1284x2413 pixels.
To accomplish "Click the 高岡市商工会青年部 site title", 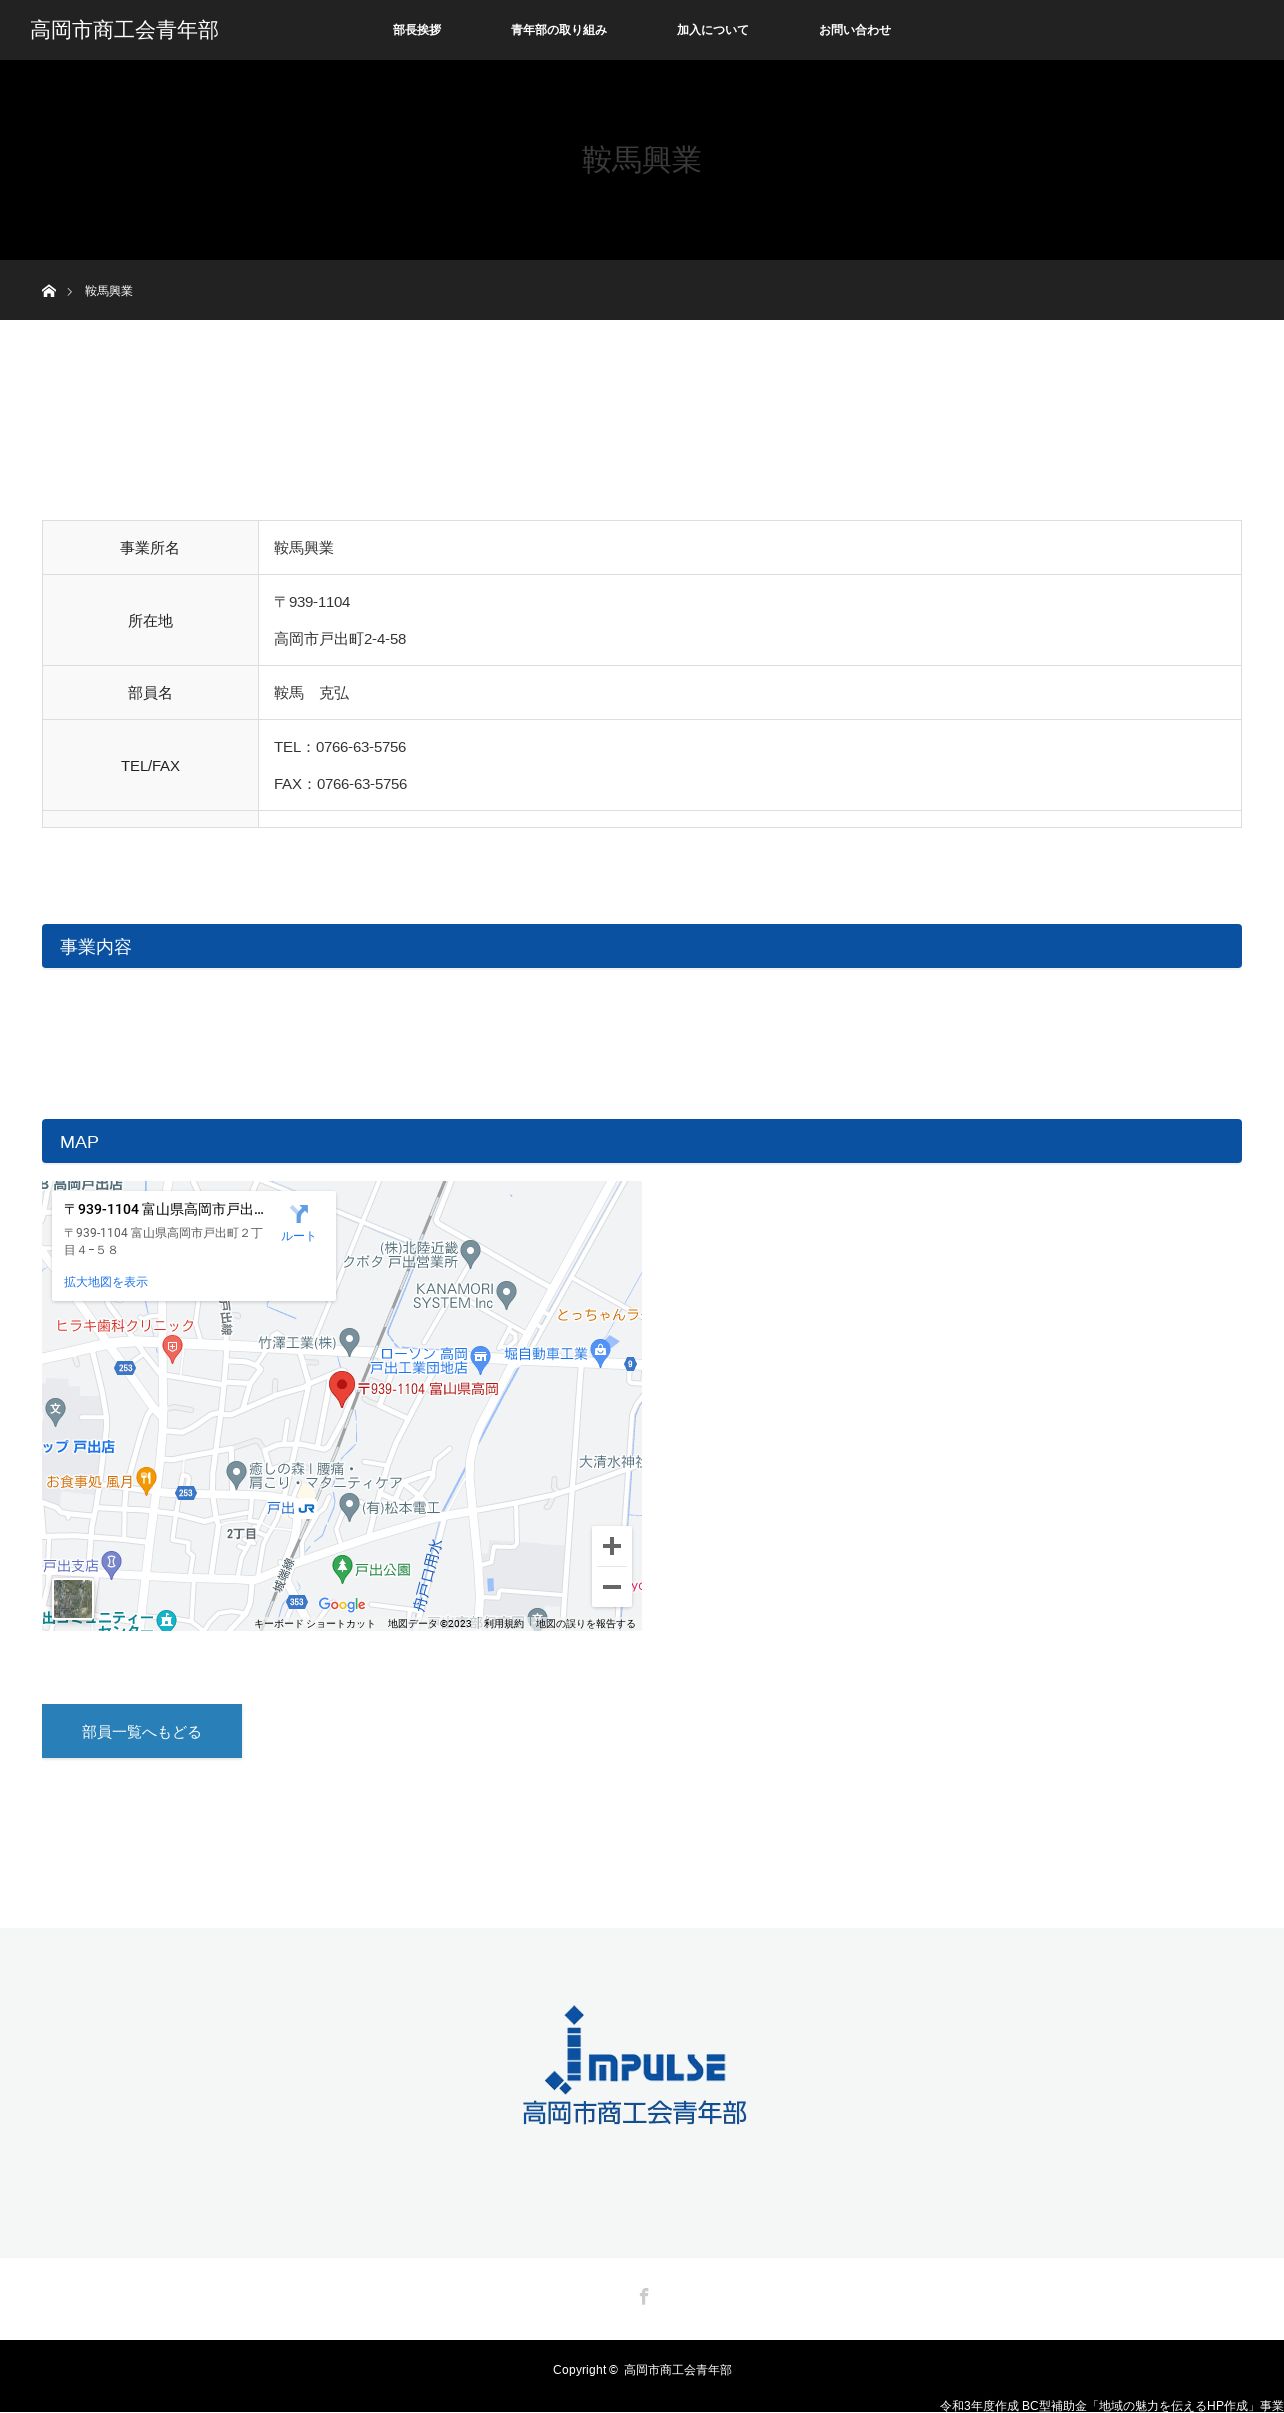I will pos(124,30).
